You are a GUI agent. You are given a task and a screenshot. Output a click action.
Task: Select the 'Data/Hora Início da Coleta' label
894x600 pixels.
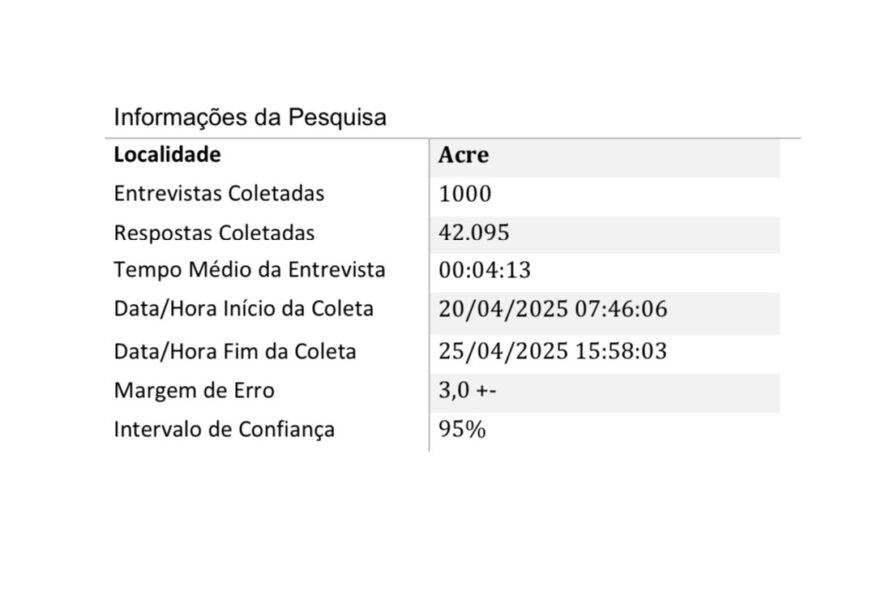click(244, 309)
